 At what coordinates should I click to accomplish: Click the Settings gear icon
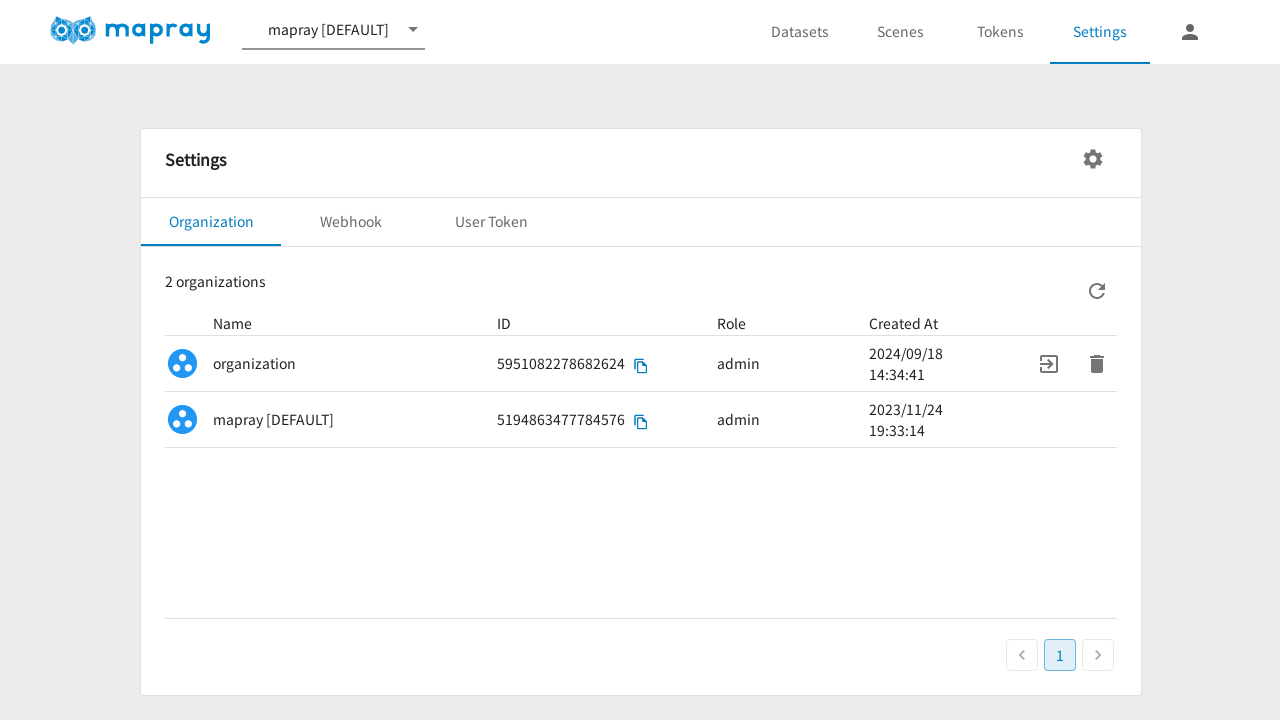[1092, 159]
